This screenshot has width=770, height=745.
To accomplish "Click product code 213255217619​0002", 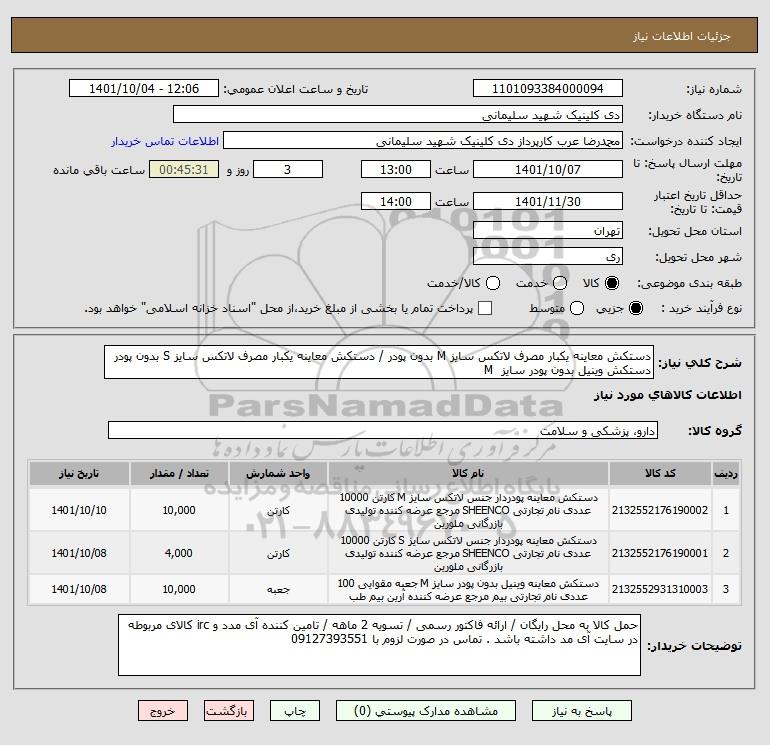I will click(660, 510).
